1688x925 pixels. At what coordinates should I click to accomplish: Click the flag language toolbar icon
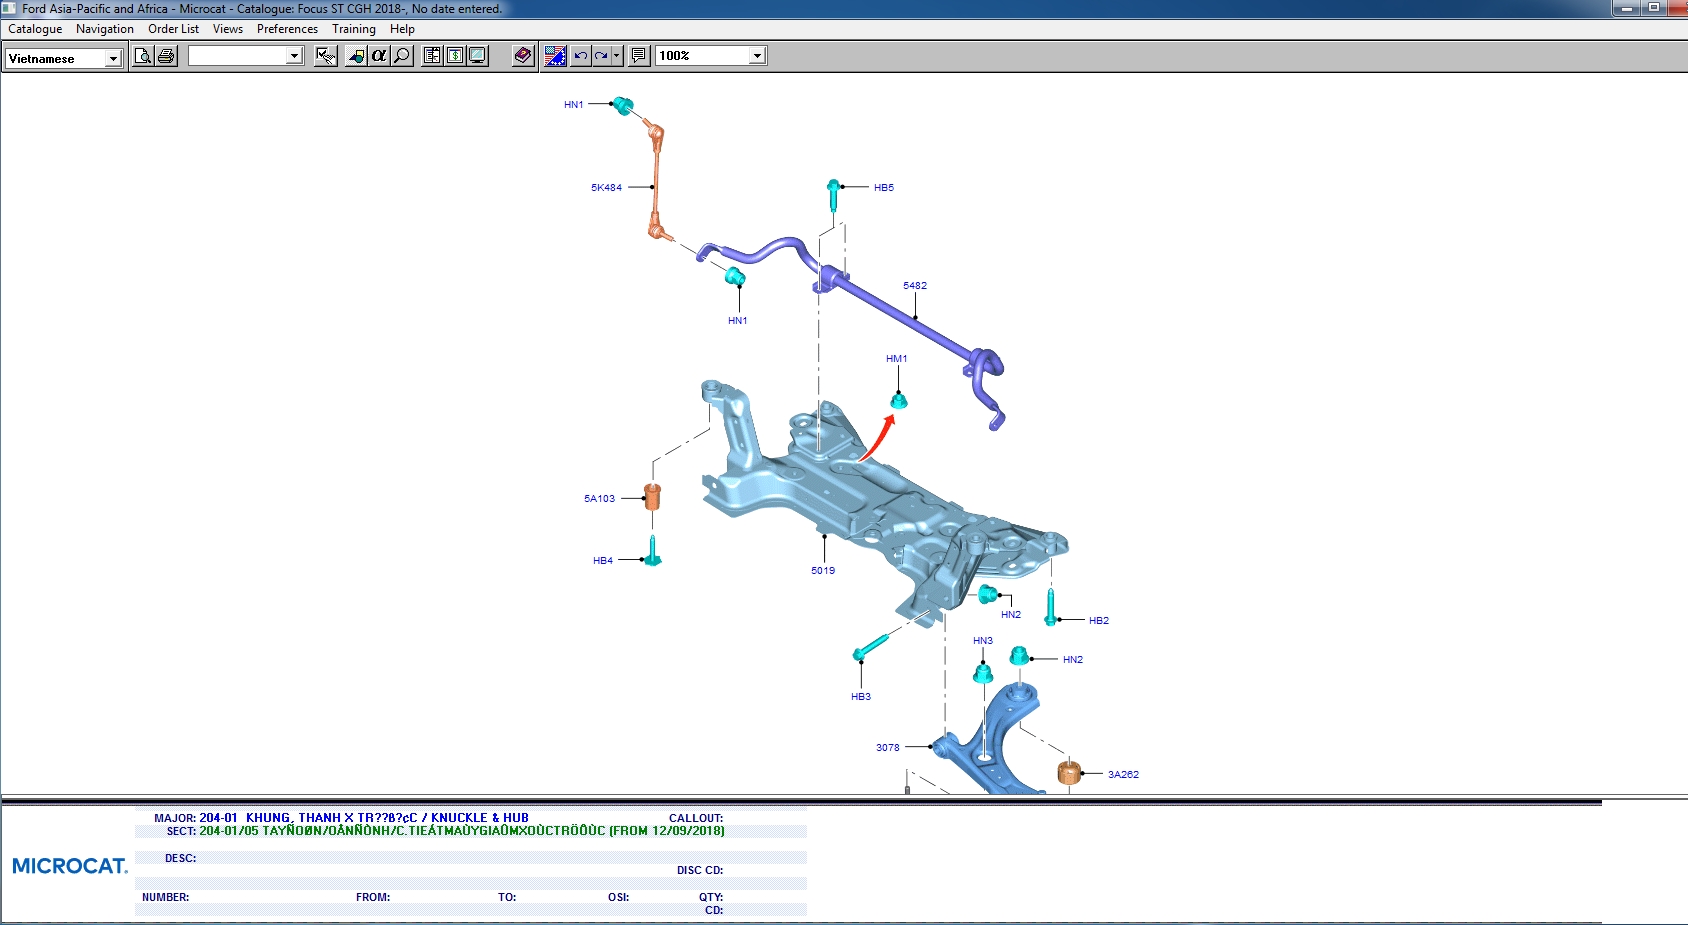pyautogui.click(x=556, y=56)
